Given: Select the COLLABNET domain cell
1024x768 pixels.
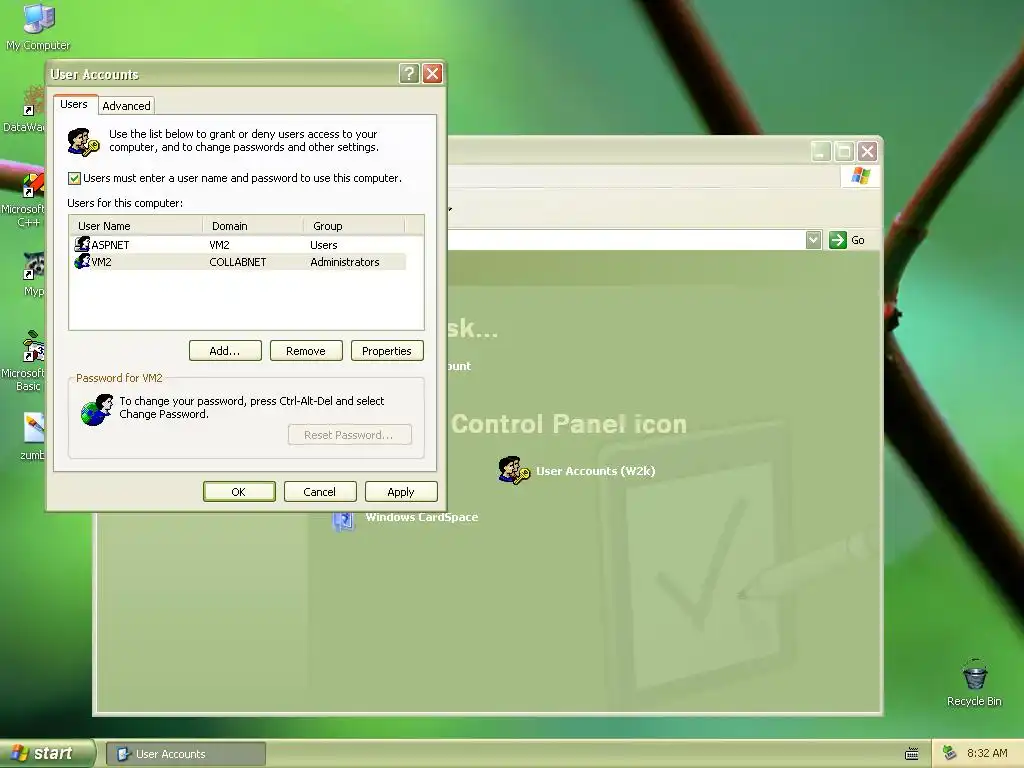Looking at the screenshot, I should click(238, 262).
